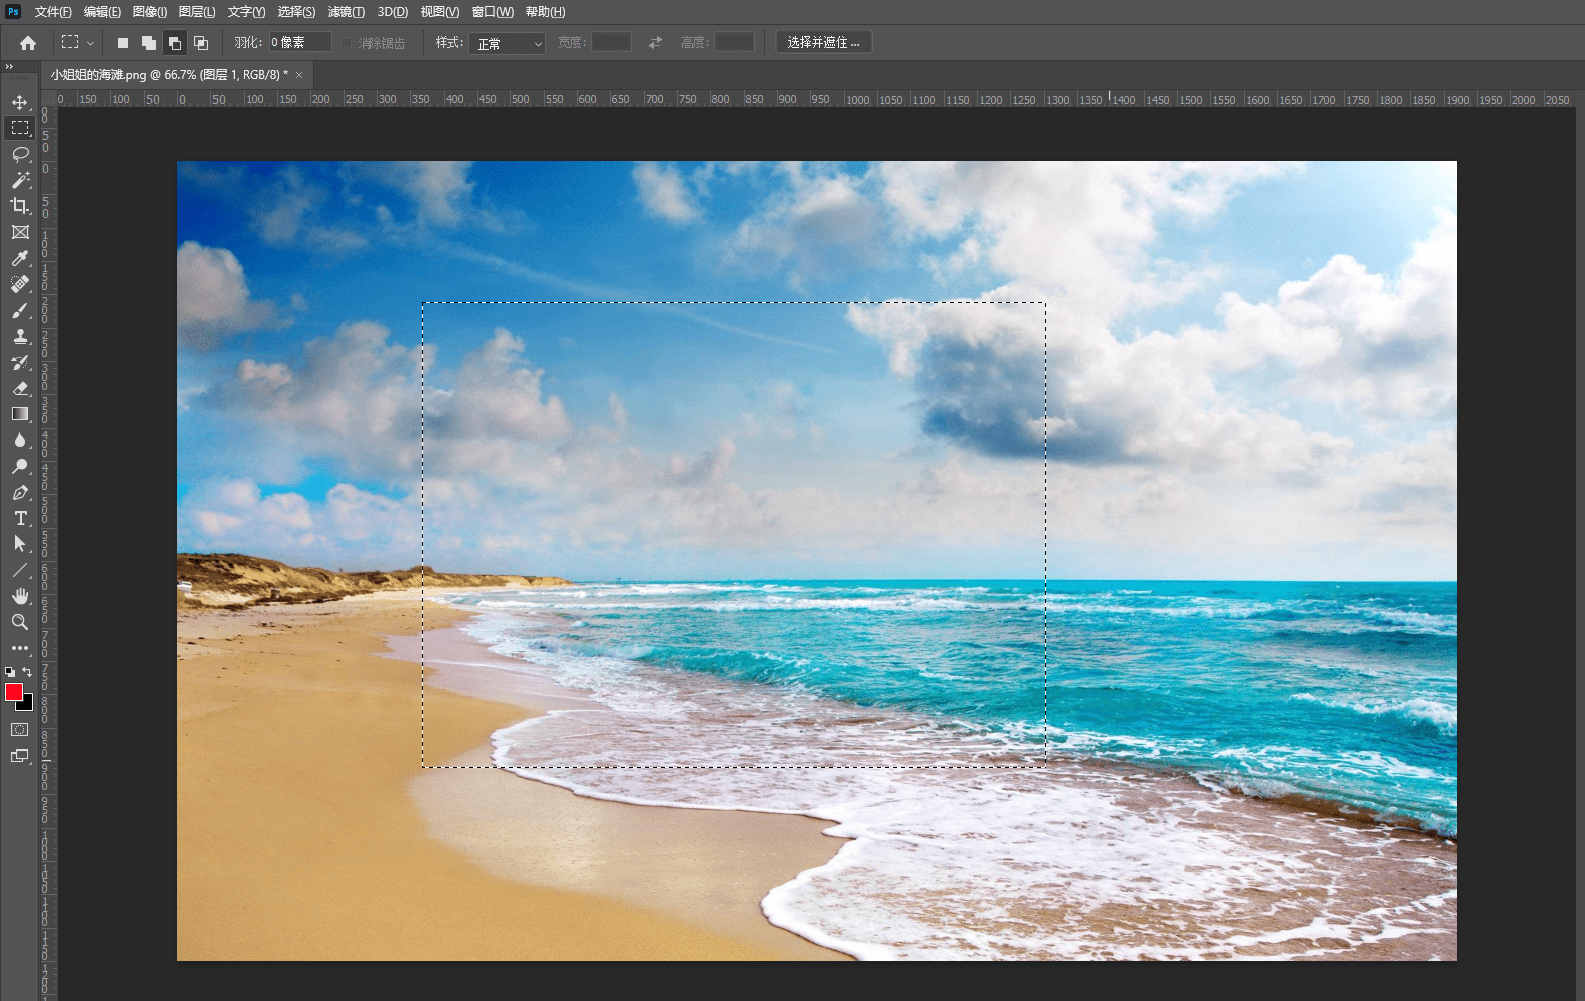Switch to Subtract from selection mode

pyautogui.click(x=175, y=43)
